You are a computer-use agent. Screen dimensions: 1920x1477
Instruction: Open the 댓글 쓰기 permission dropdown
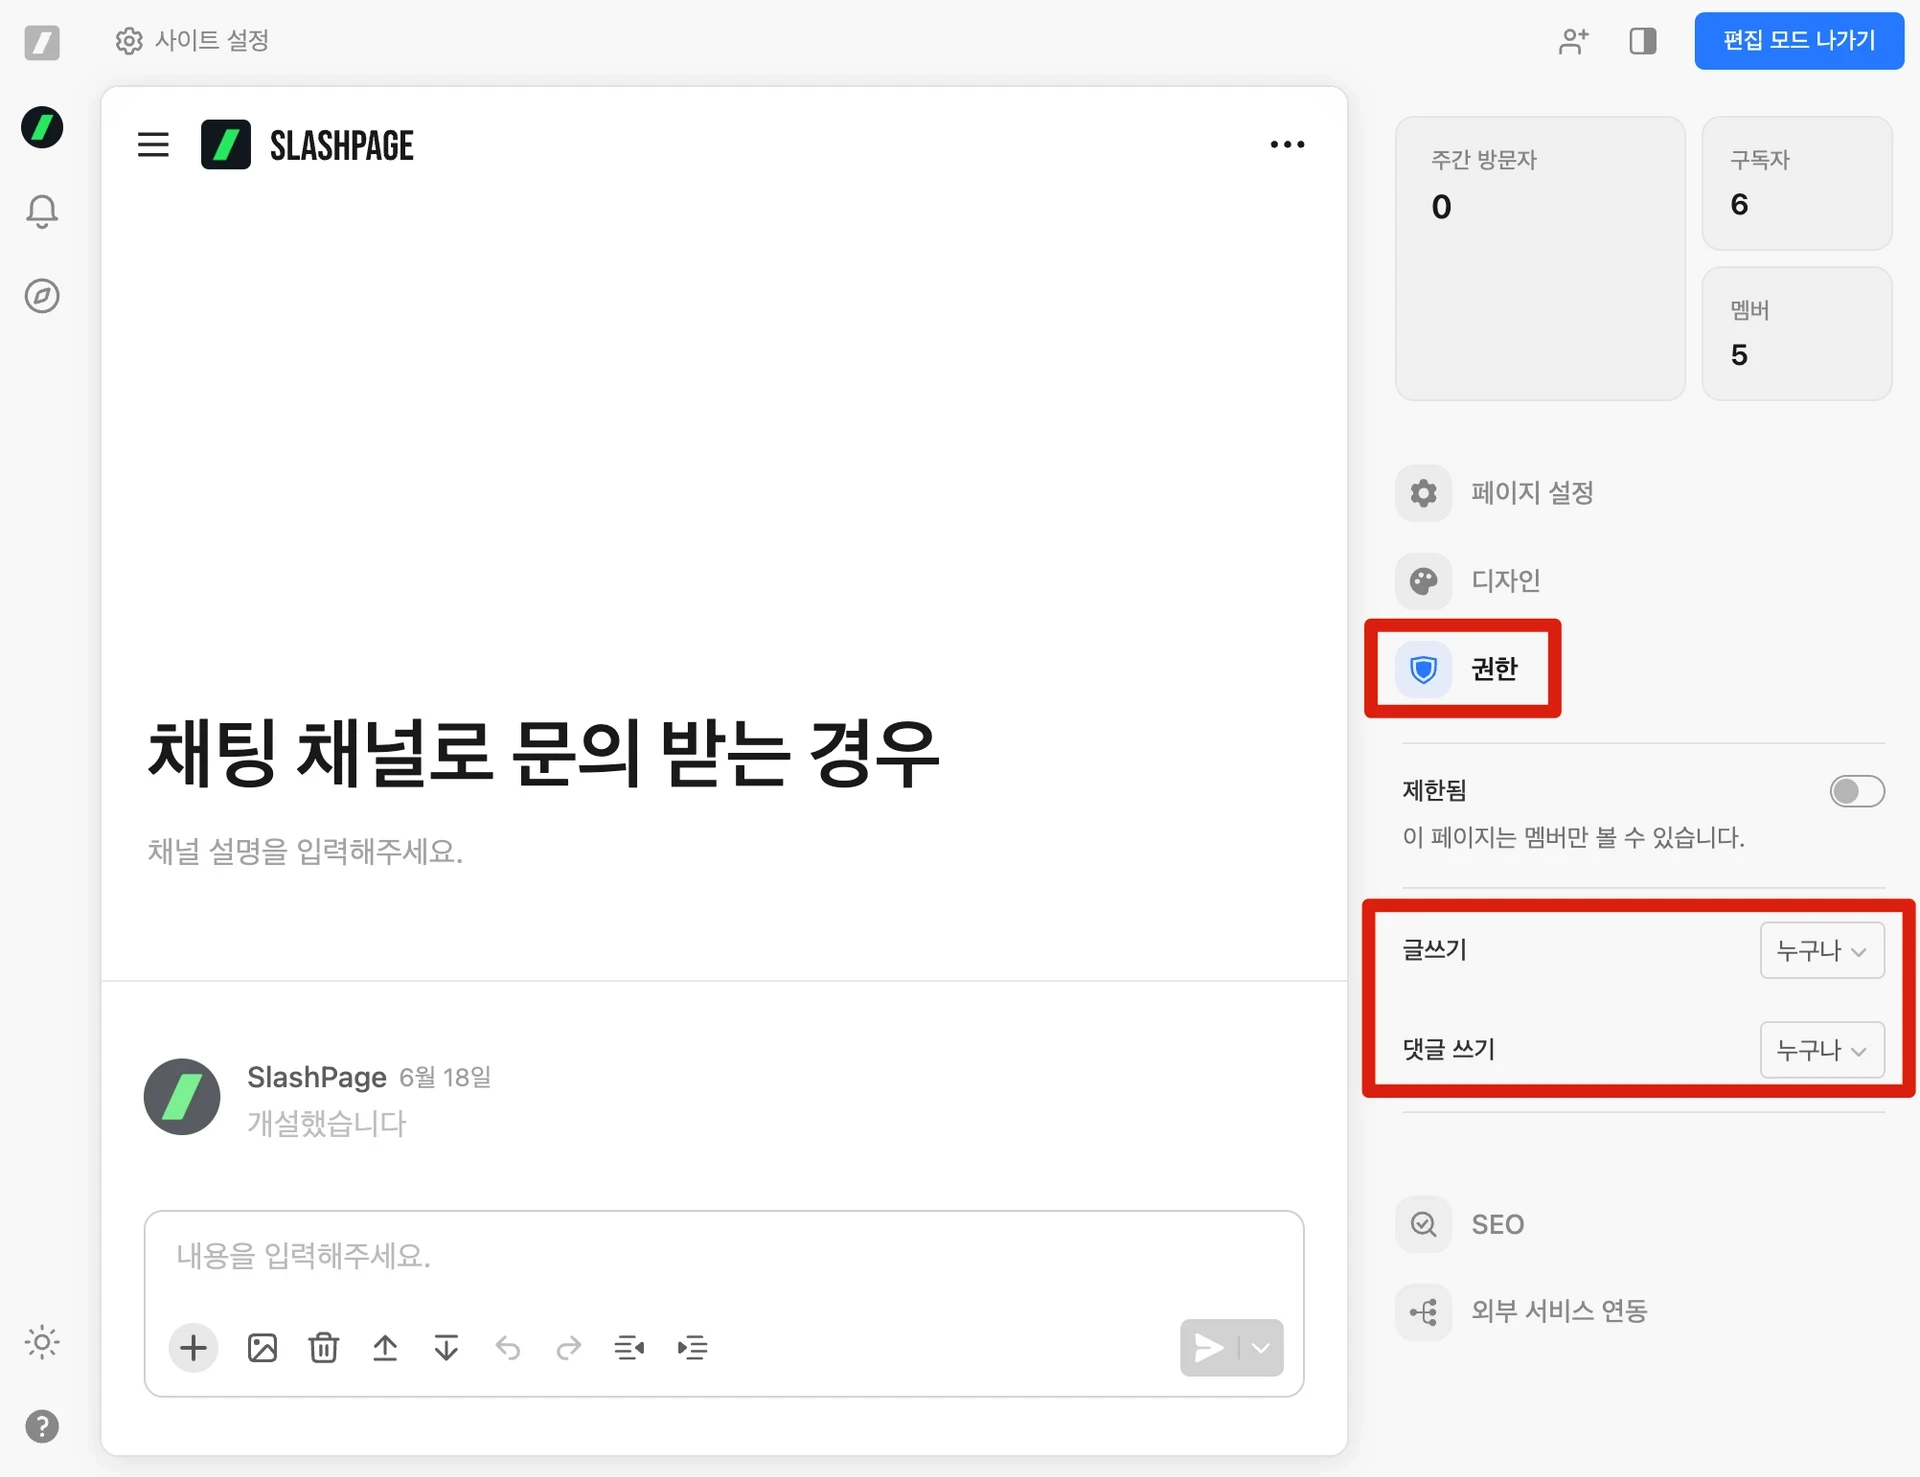(x=1821, y=1050)
